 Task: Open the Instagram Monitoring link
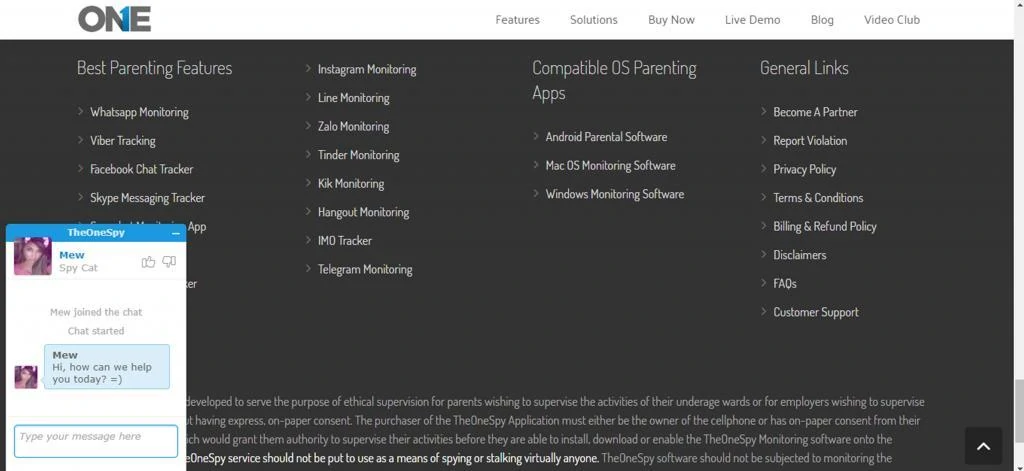click(366, 69)
